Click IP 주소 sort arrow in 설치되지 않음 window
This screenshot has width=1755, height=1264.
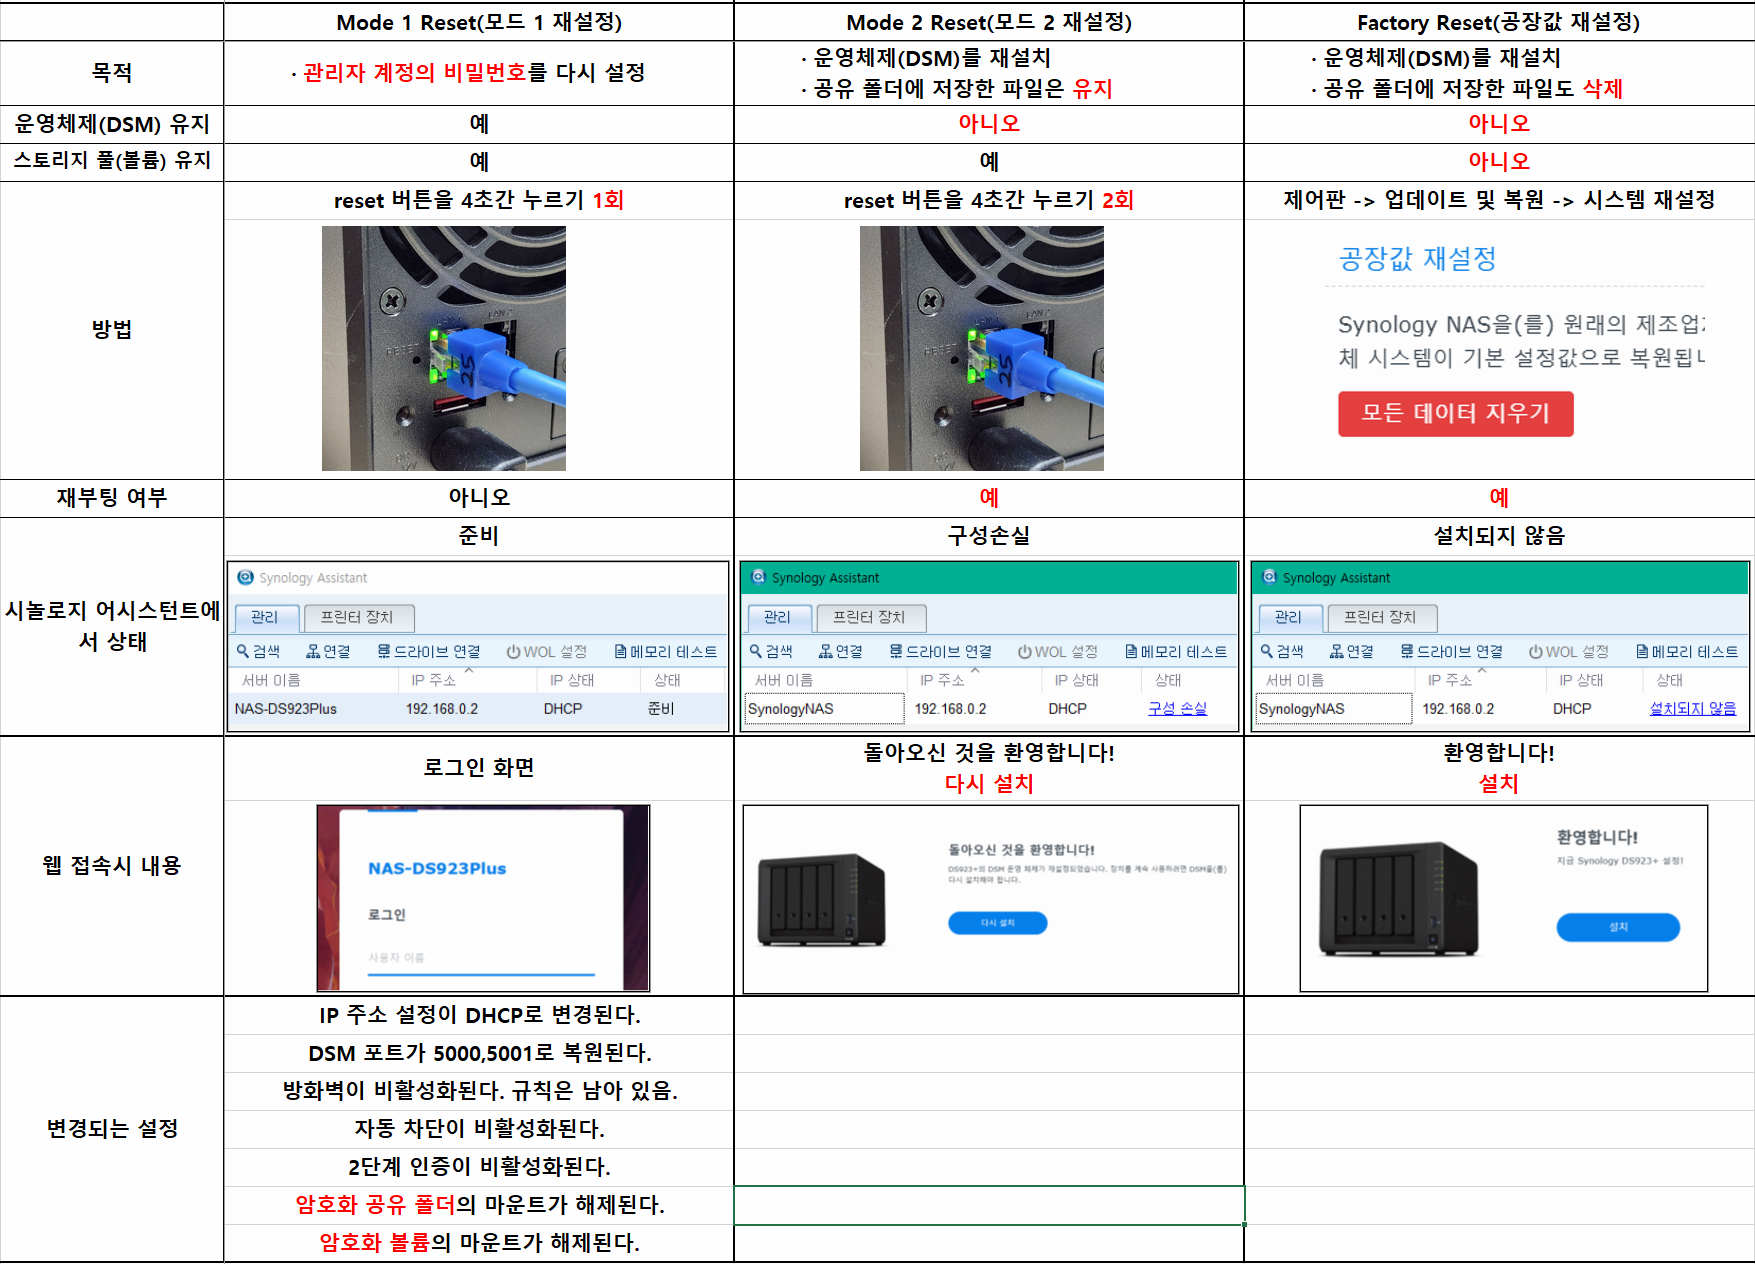[1482, 672]
